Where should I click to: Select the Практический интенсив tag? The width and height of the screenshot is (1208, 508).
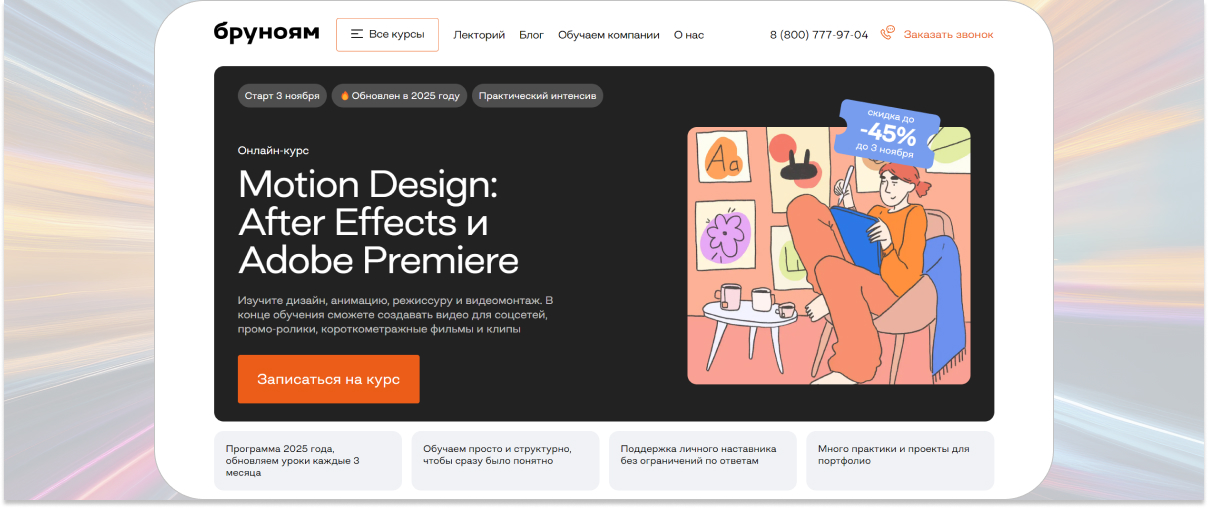coord(537,96)
